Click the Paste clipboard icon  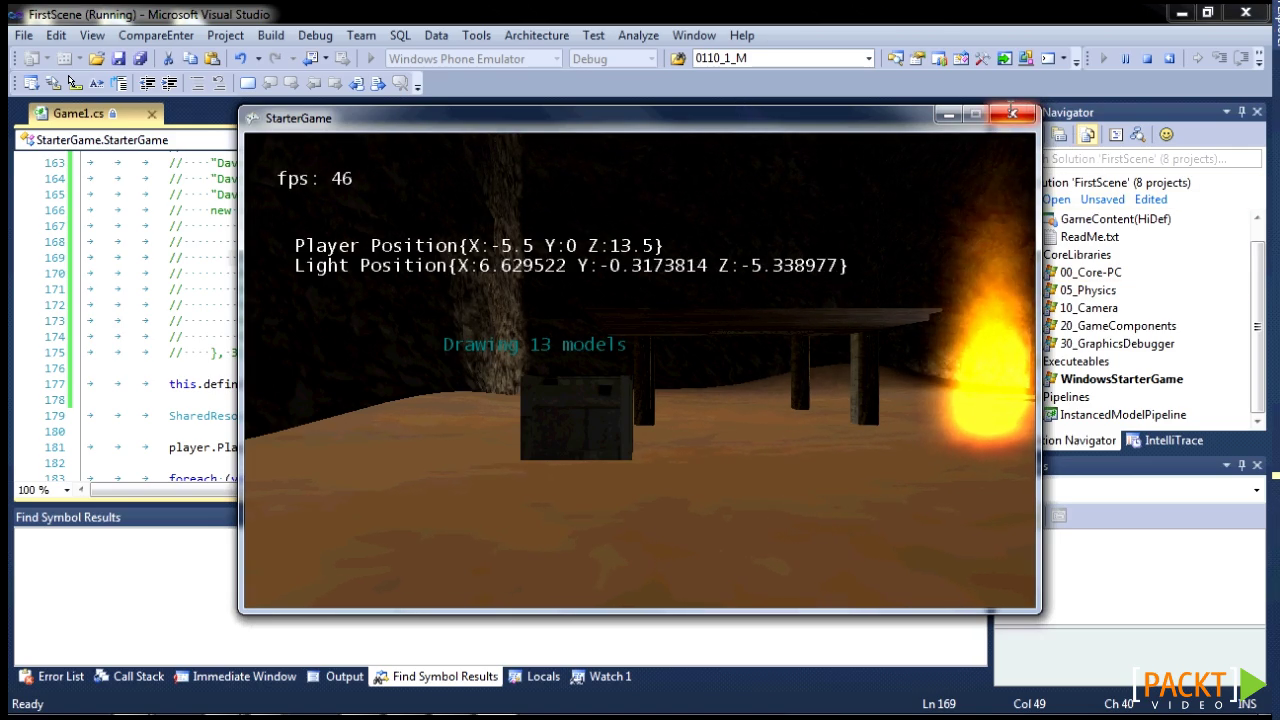tap(213, 59)
